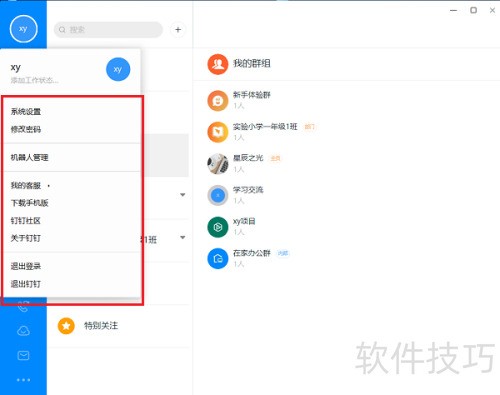Click the 新手体验群 group avatar icon
Image resolution: width=500 pixels, height=395 pixels.
[218, 100]
